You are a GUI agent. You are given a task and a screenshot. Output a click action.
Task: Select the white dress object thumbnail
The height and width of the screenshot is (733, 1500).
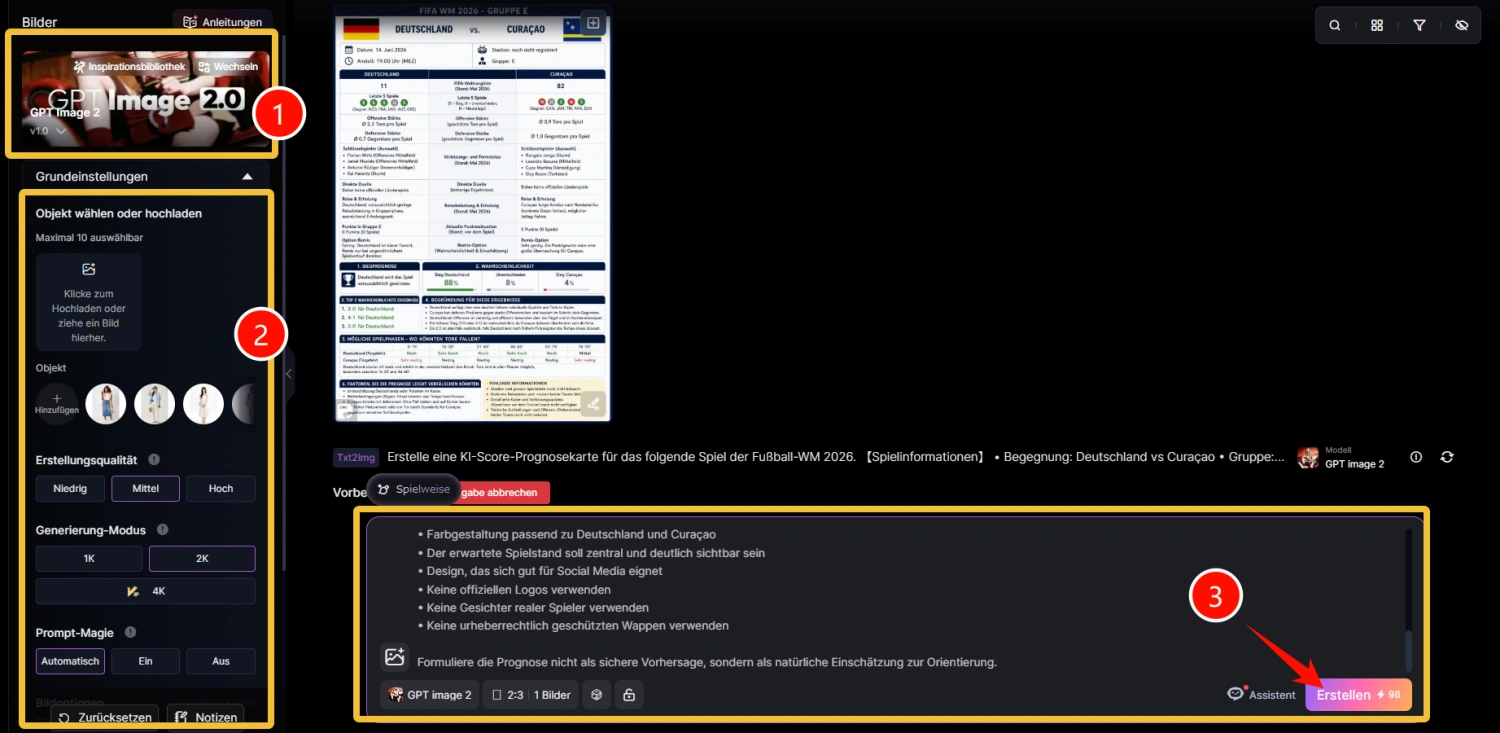[203, 404]
